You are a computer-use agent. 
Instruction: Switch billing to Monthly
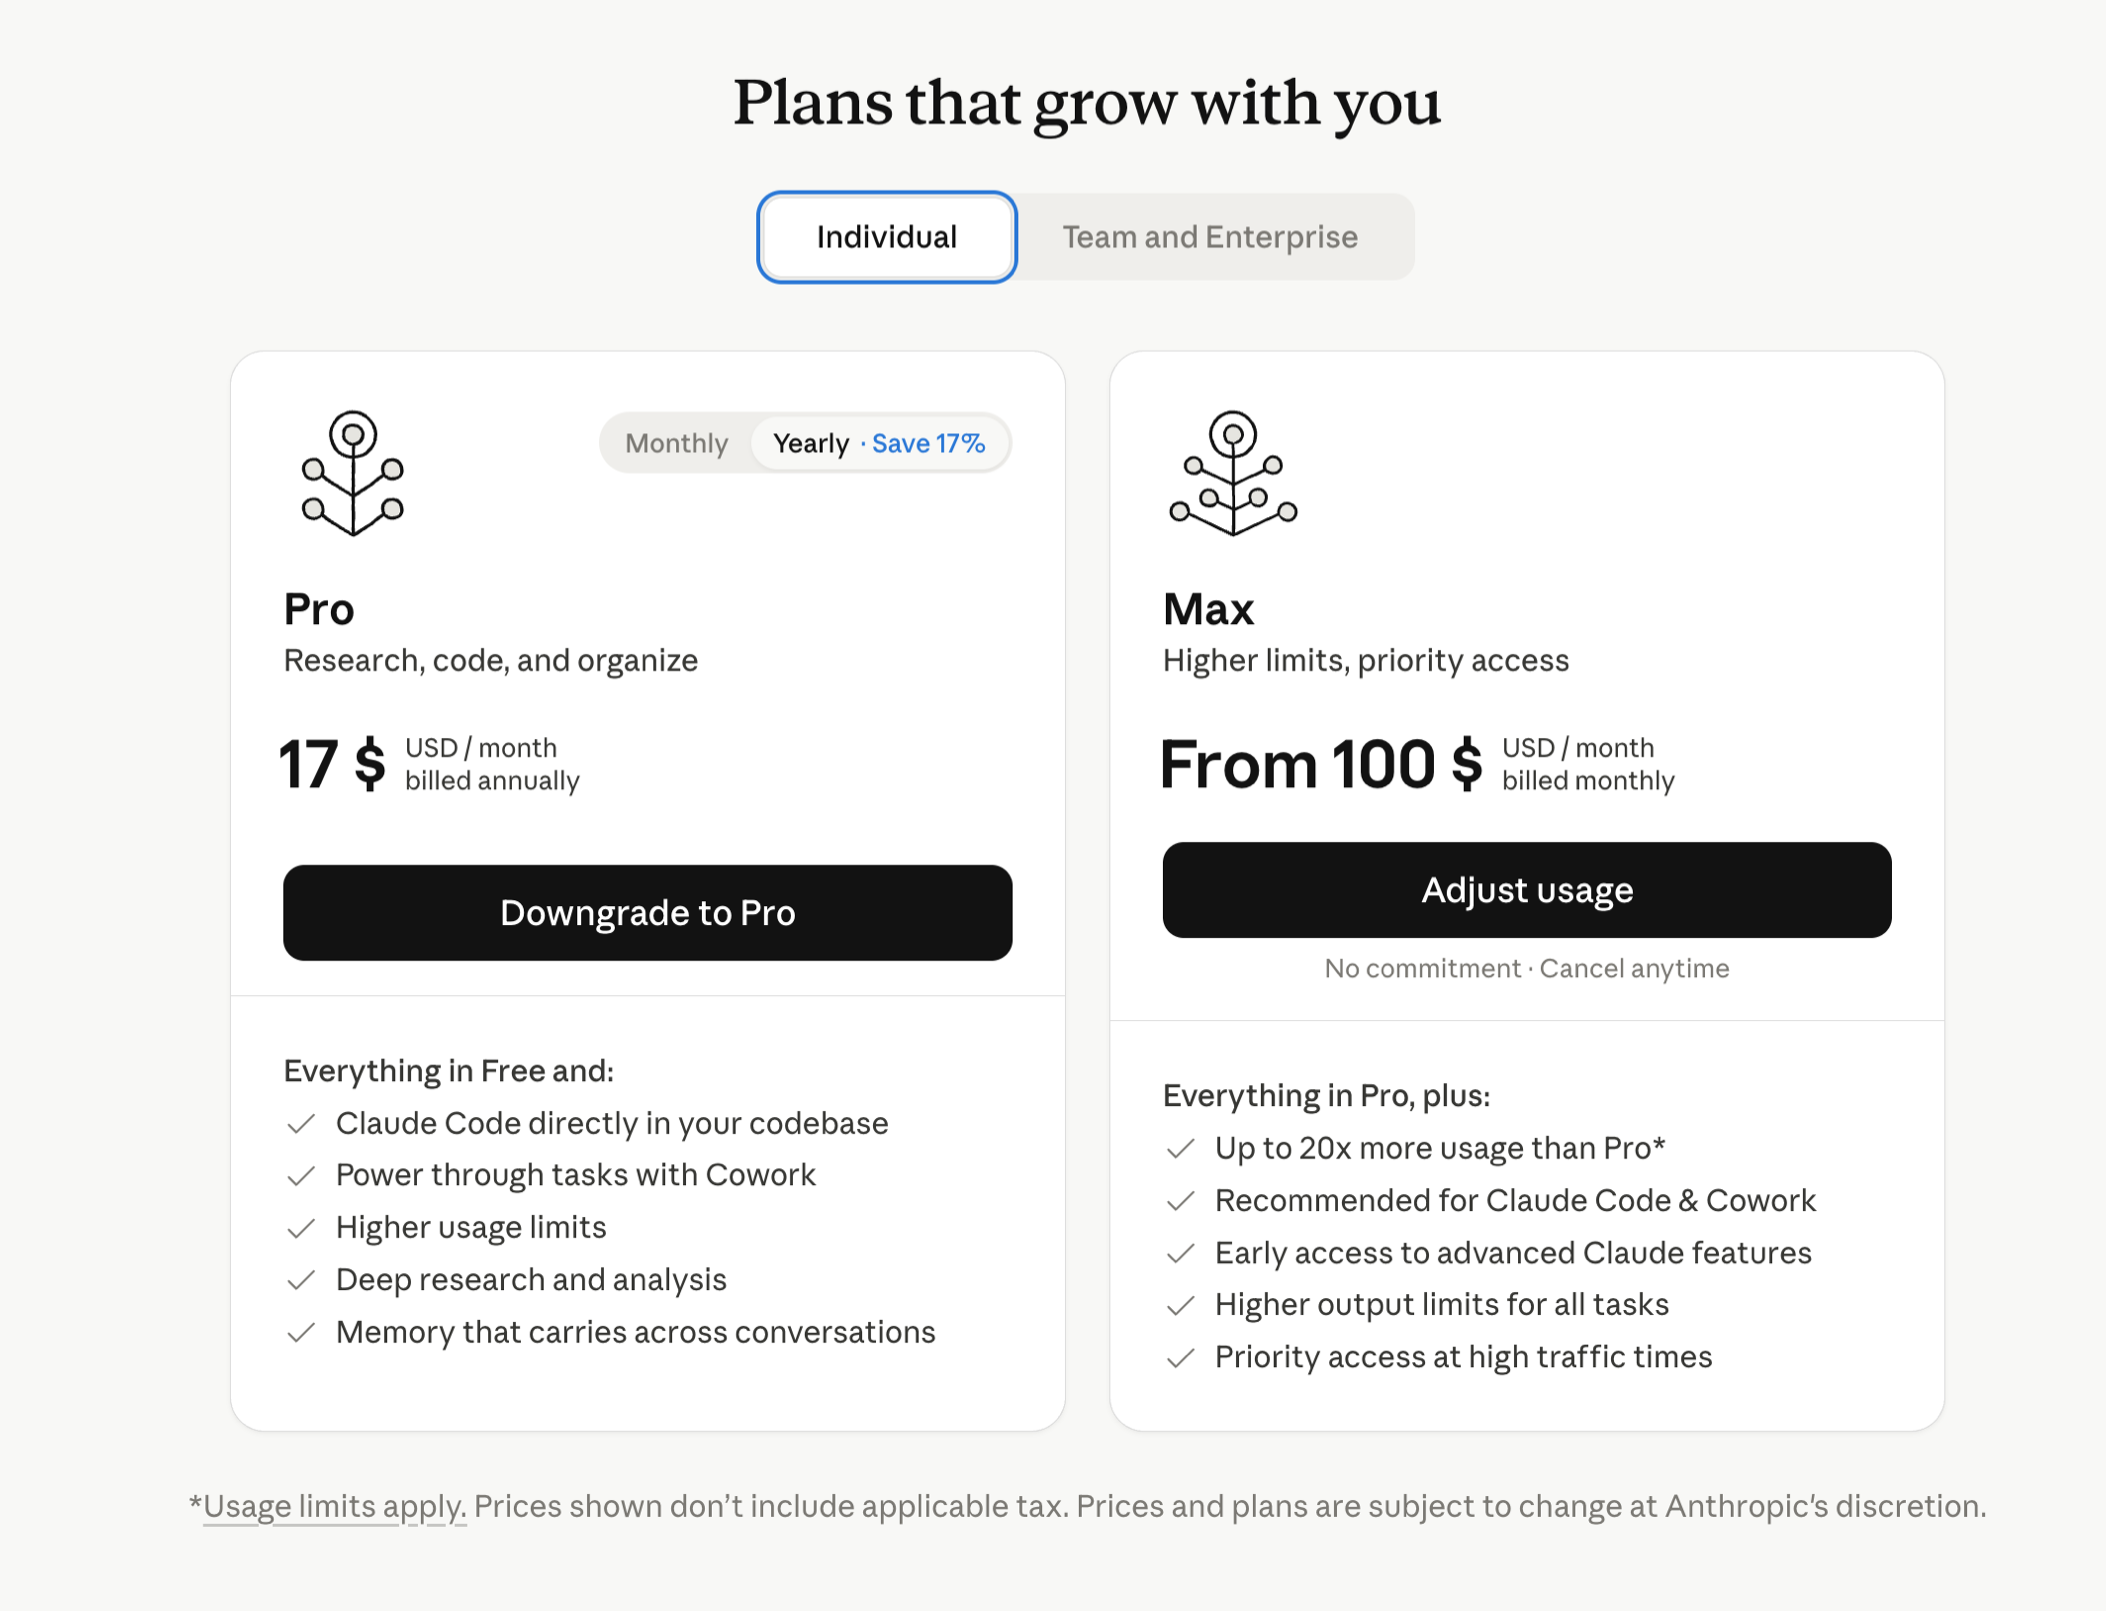pos(676,443)
